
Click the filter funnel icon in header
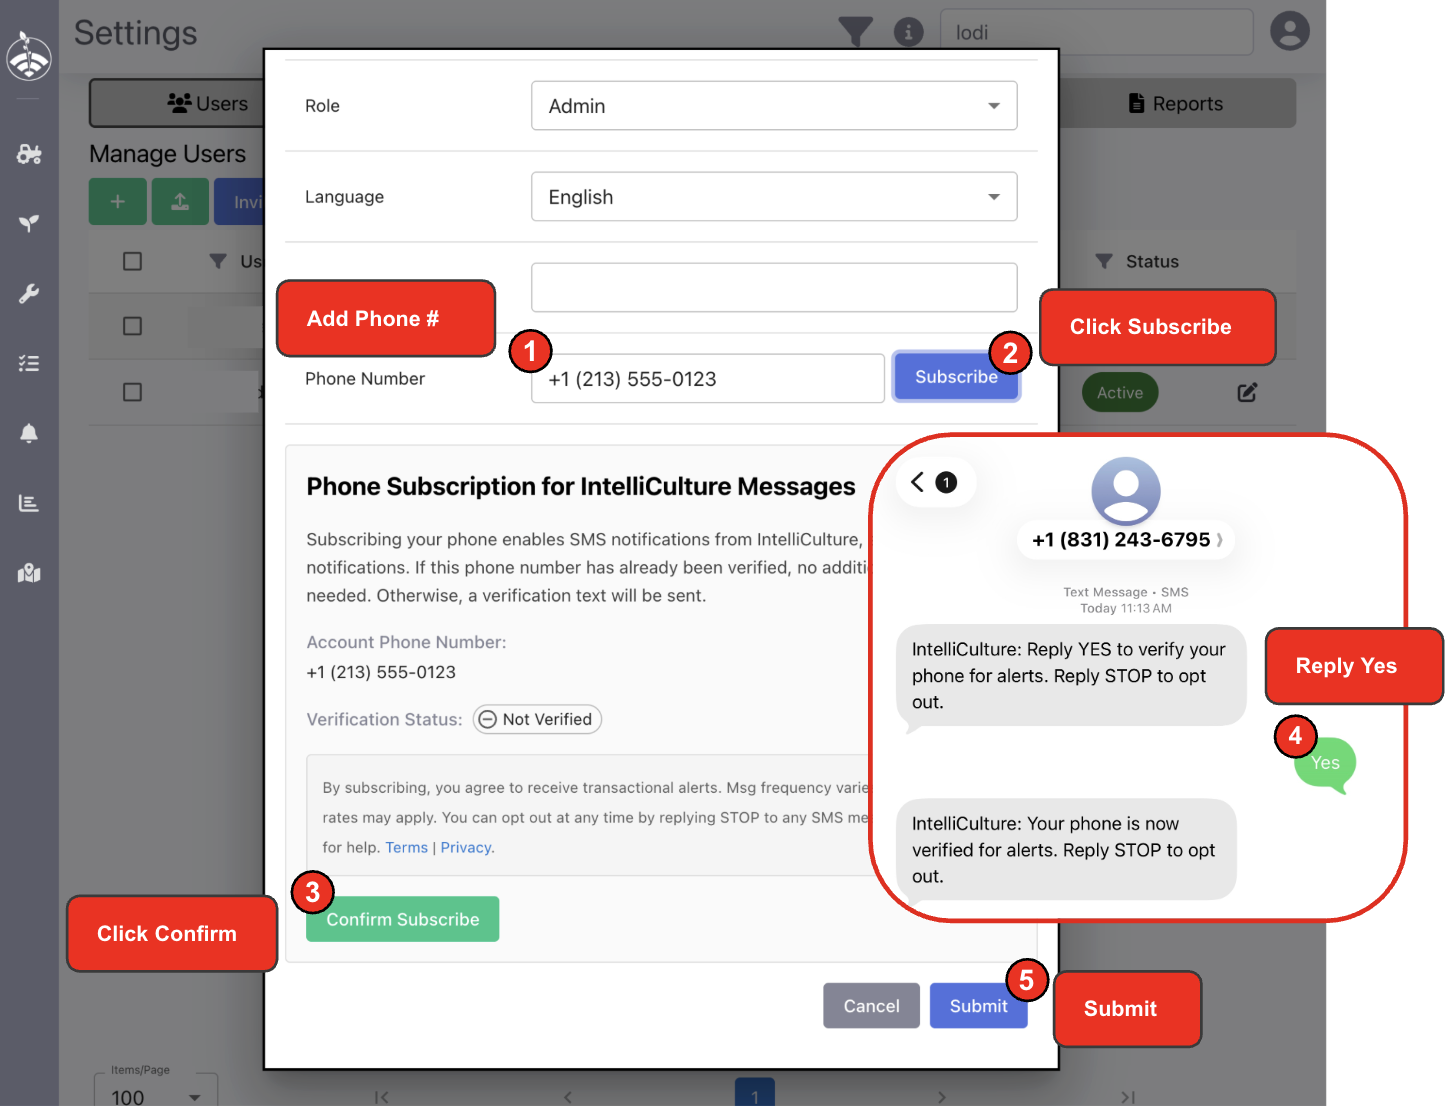coord(855,32)
